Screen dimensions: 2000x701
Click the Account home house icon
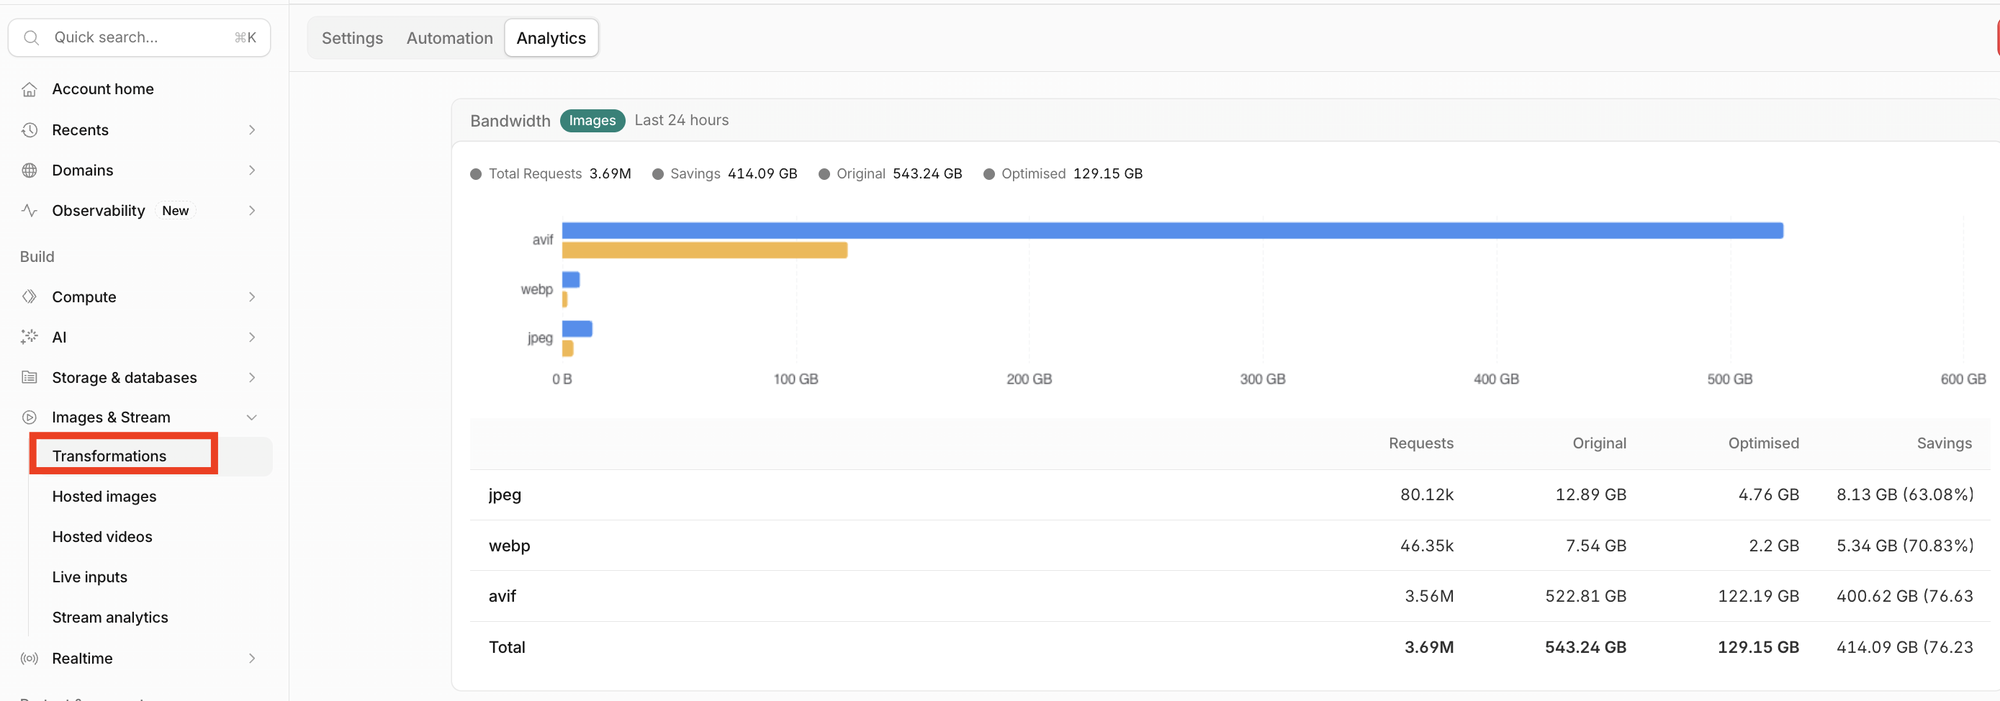(x=30, y=89)
